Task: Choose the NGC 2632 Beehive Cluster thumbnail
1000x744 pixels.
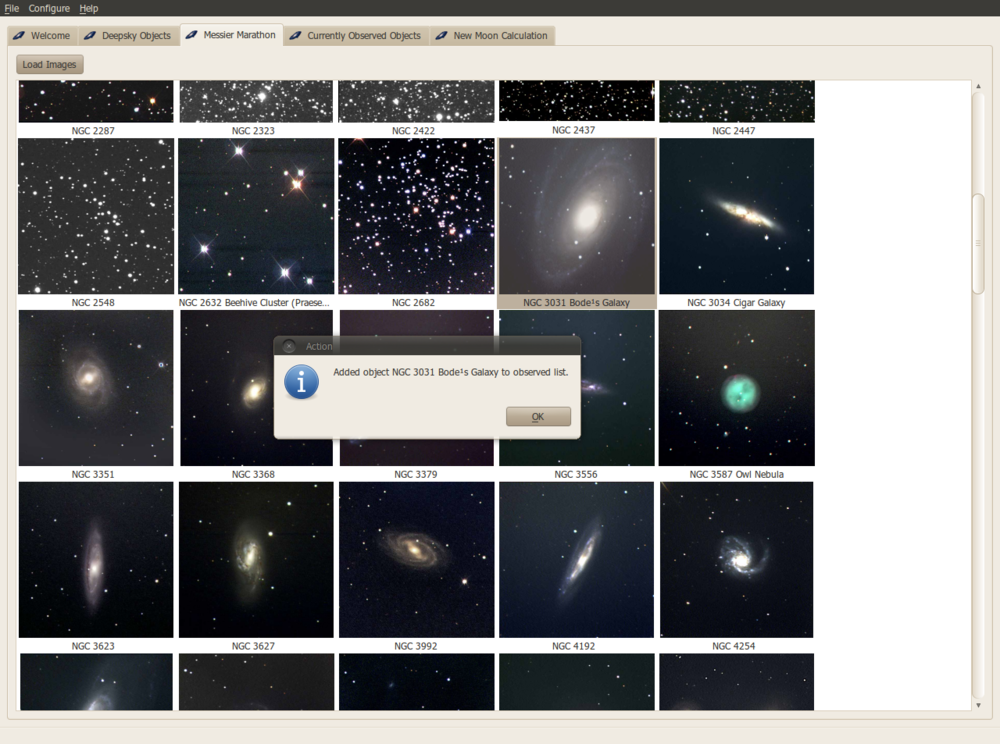Action: click(256, 216)
